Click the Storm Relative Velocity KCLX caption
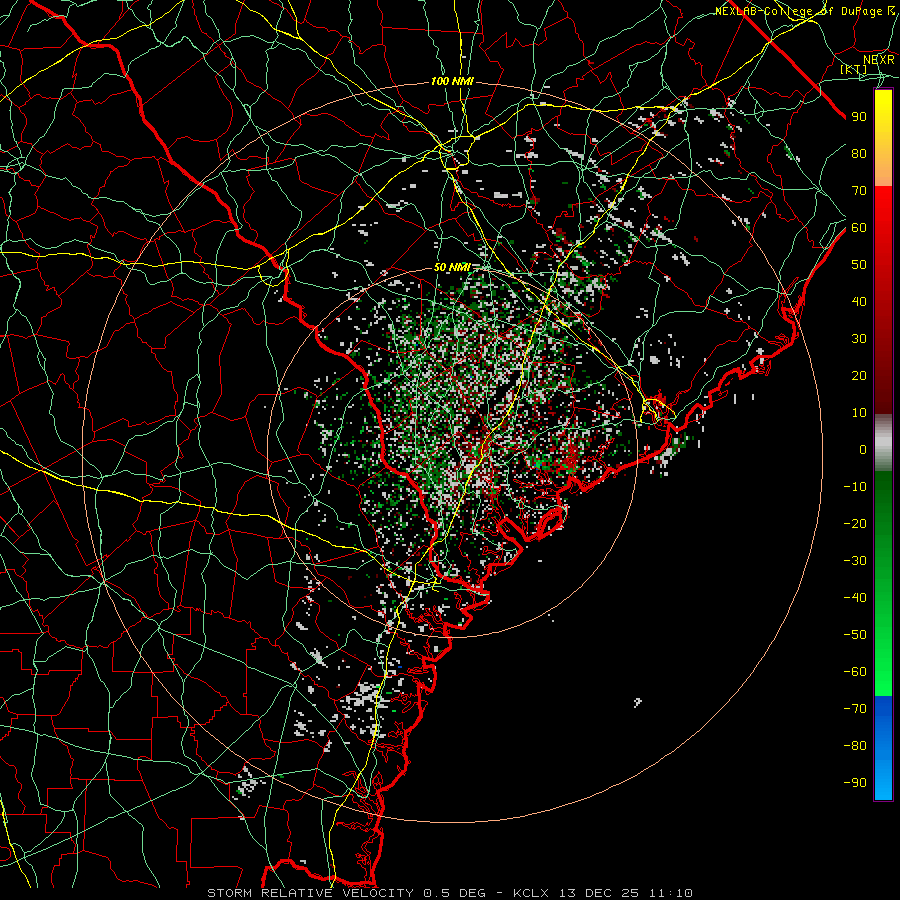The height and width of the screenshot is (900, 900). pyautogui.click(x=450, y=893)
